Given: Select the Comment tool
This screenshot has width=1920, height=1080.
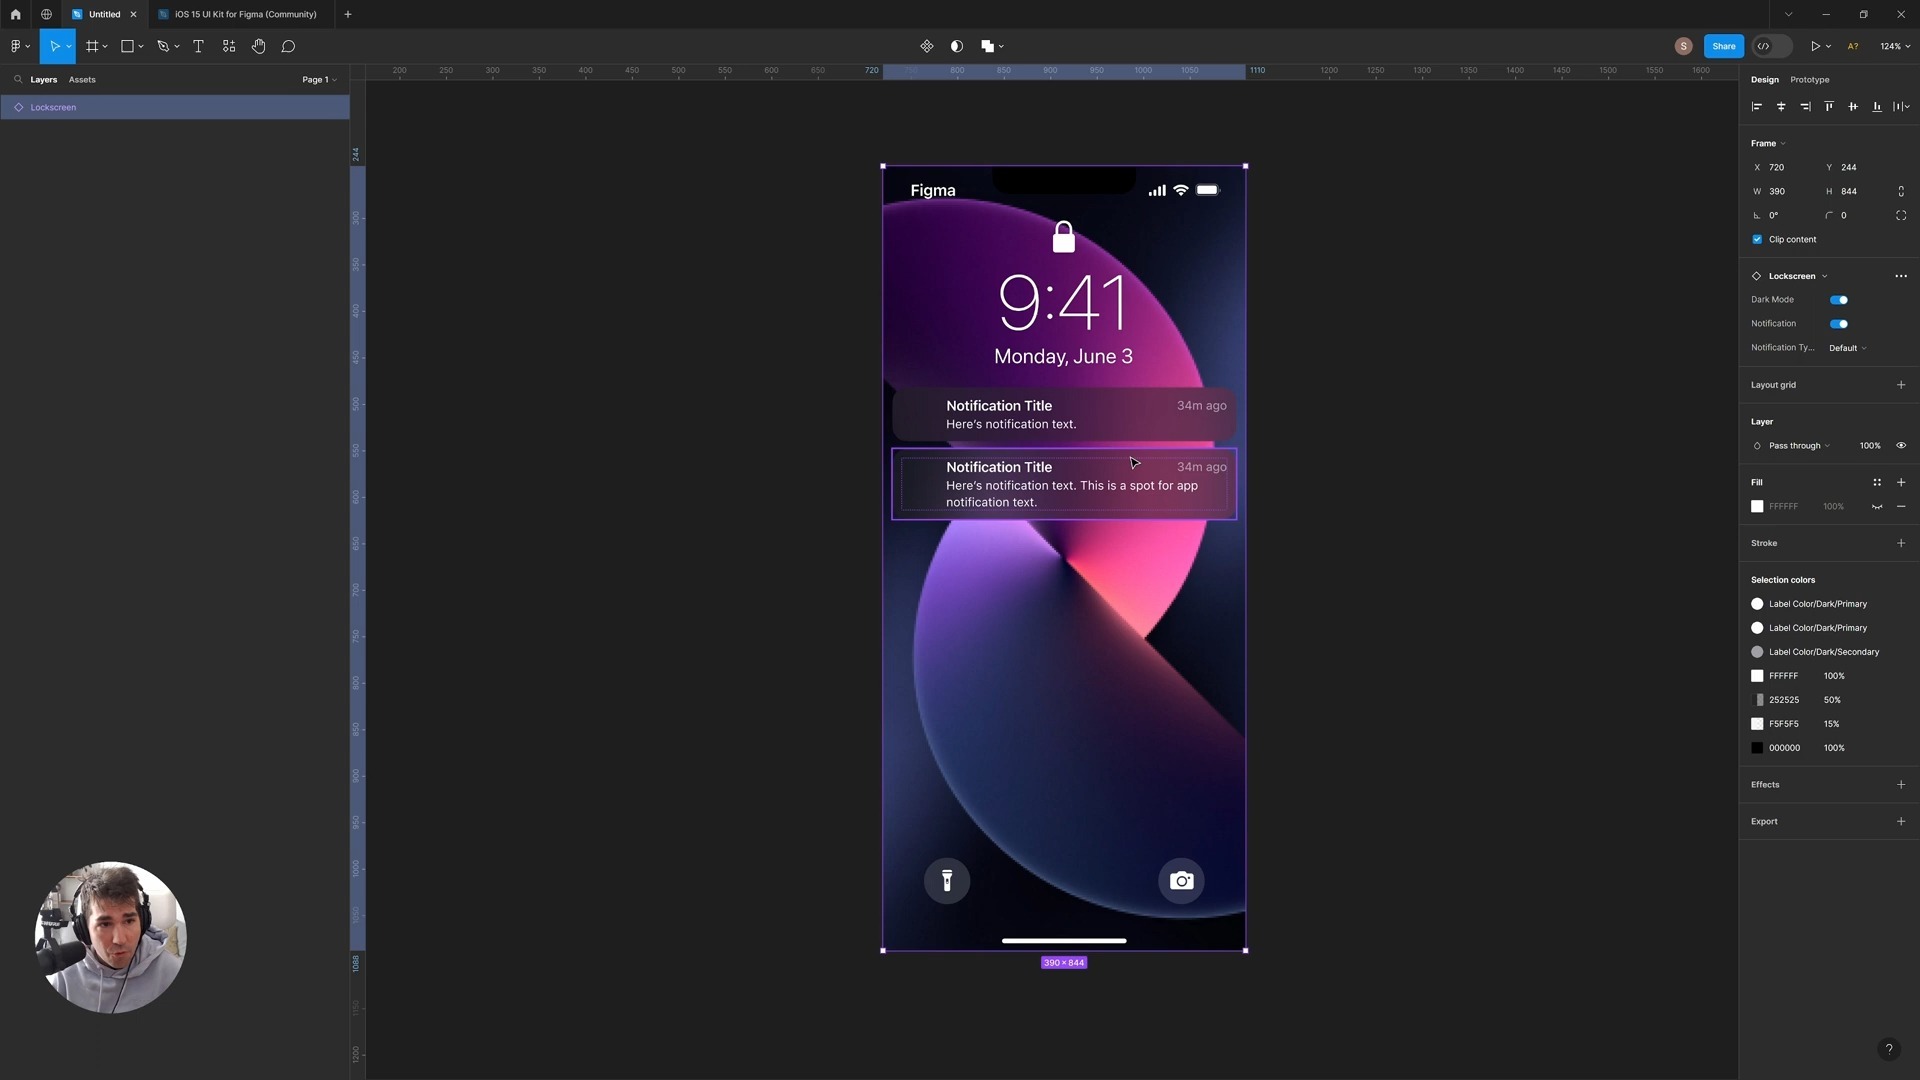Looking at the screenshot, I should [x=288, y=46].
